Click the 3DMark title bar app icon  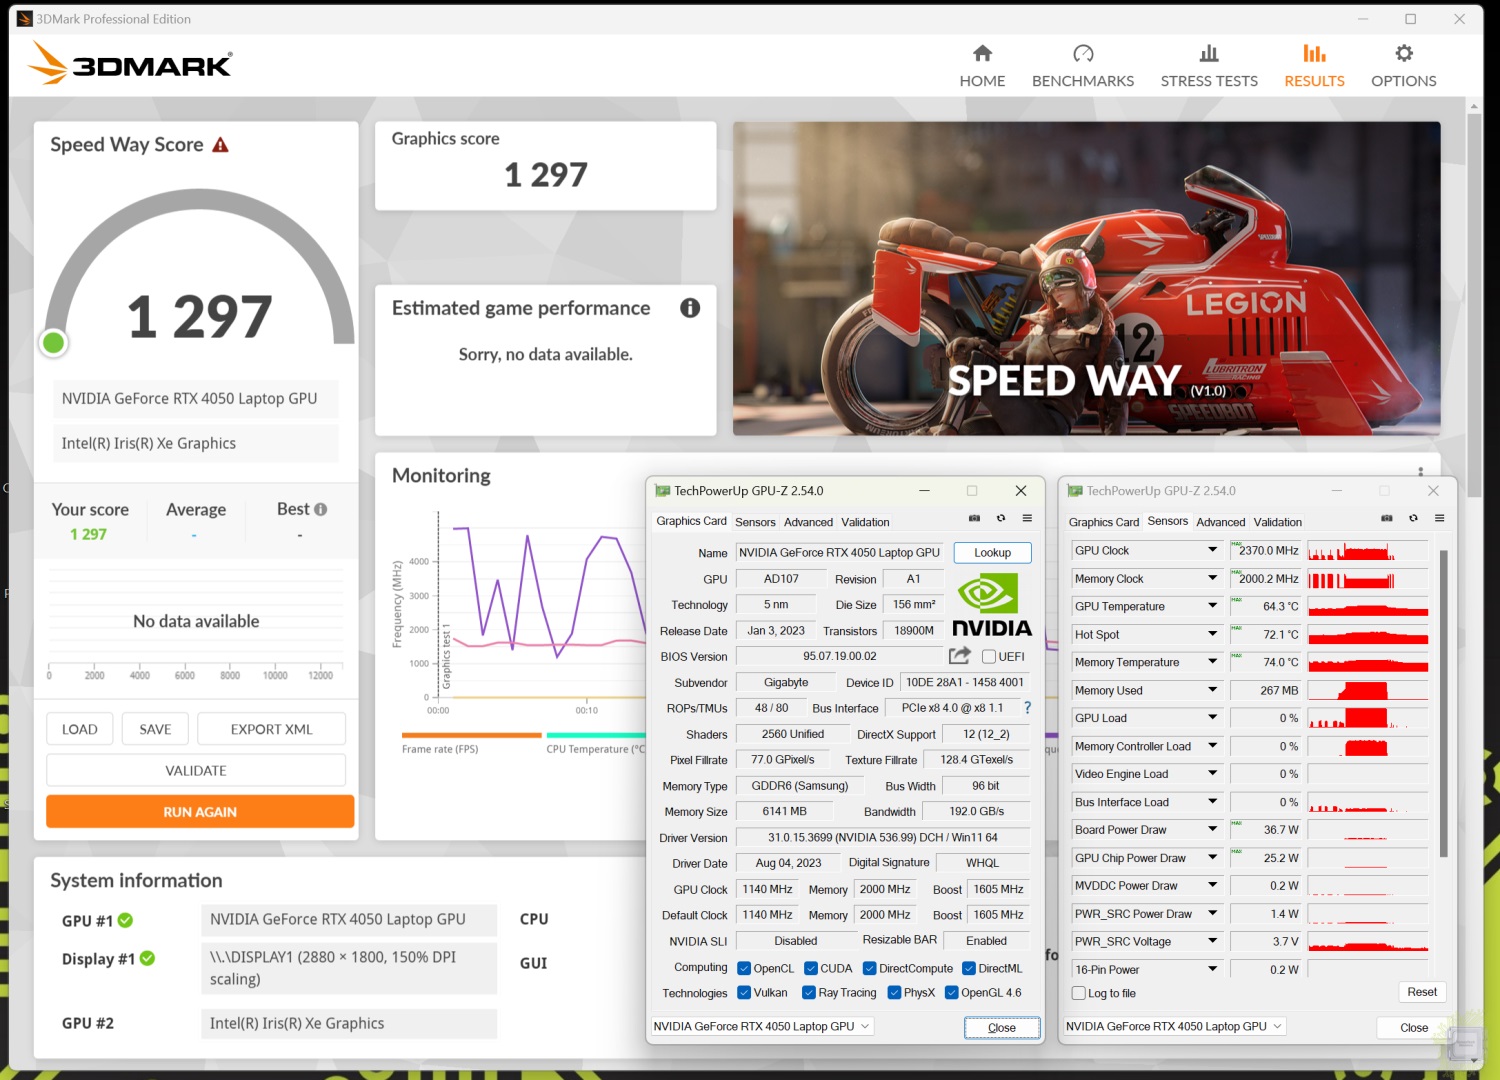[25, 19]
